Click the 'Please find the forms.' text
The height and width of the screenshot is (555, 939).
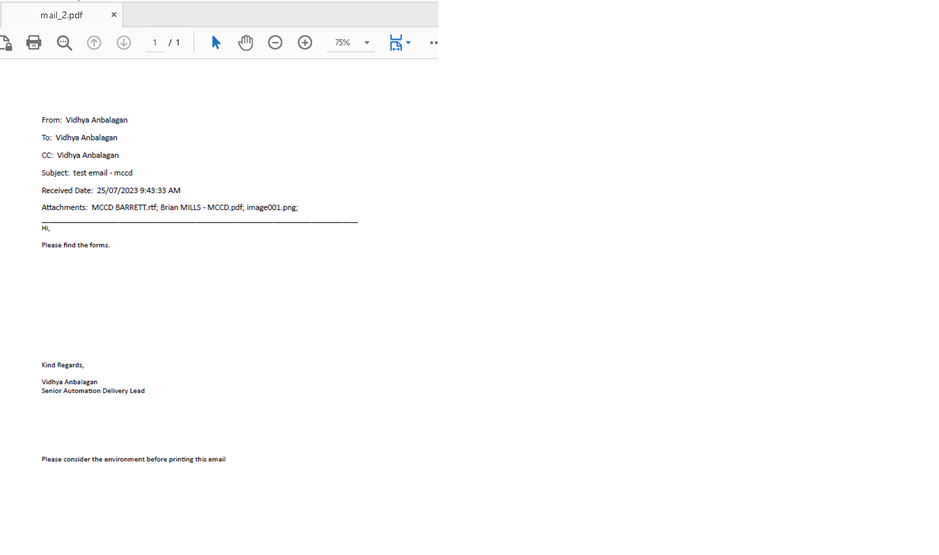point(75,245)
